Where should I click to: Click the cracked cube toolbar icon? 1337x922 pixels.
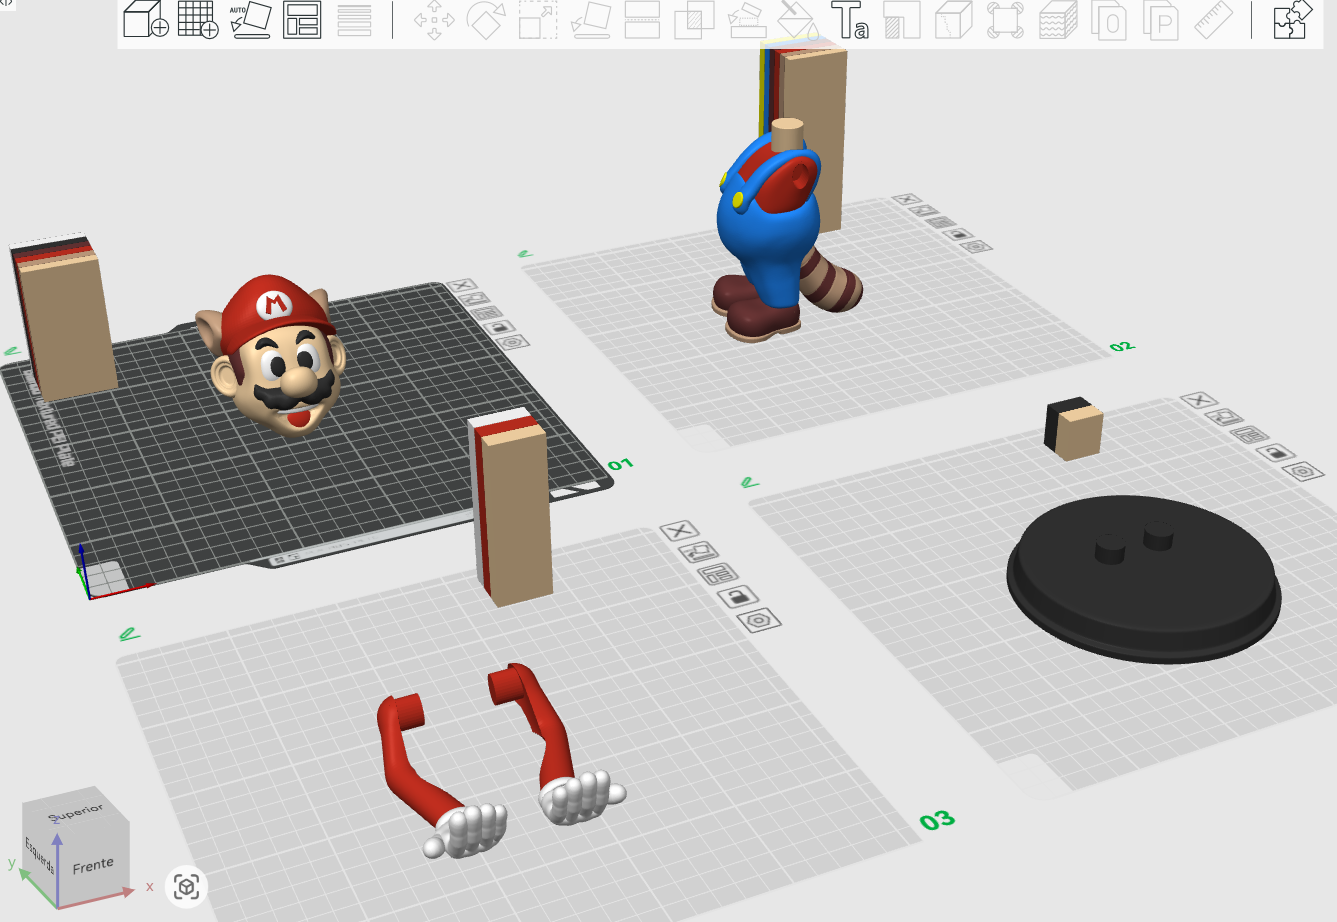click(x=954, y=20)
